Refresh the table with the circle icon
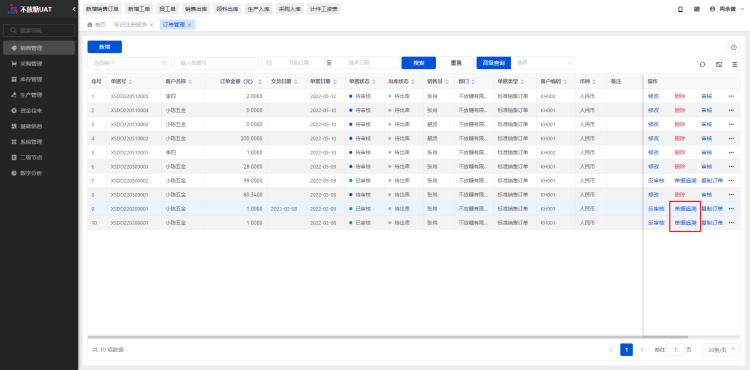Viewport: 750px width, 370px height. (x=703, y=64)
